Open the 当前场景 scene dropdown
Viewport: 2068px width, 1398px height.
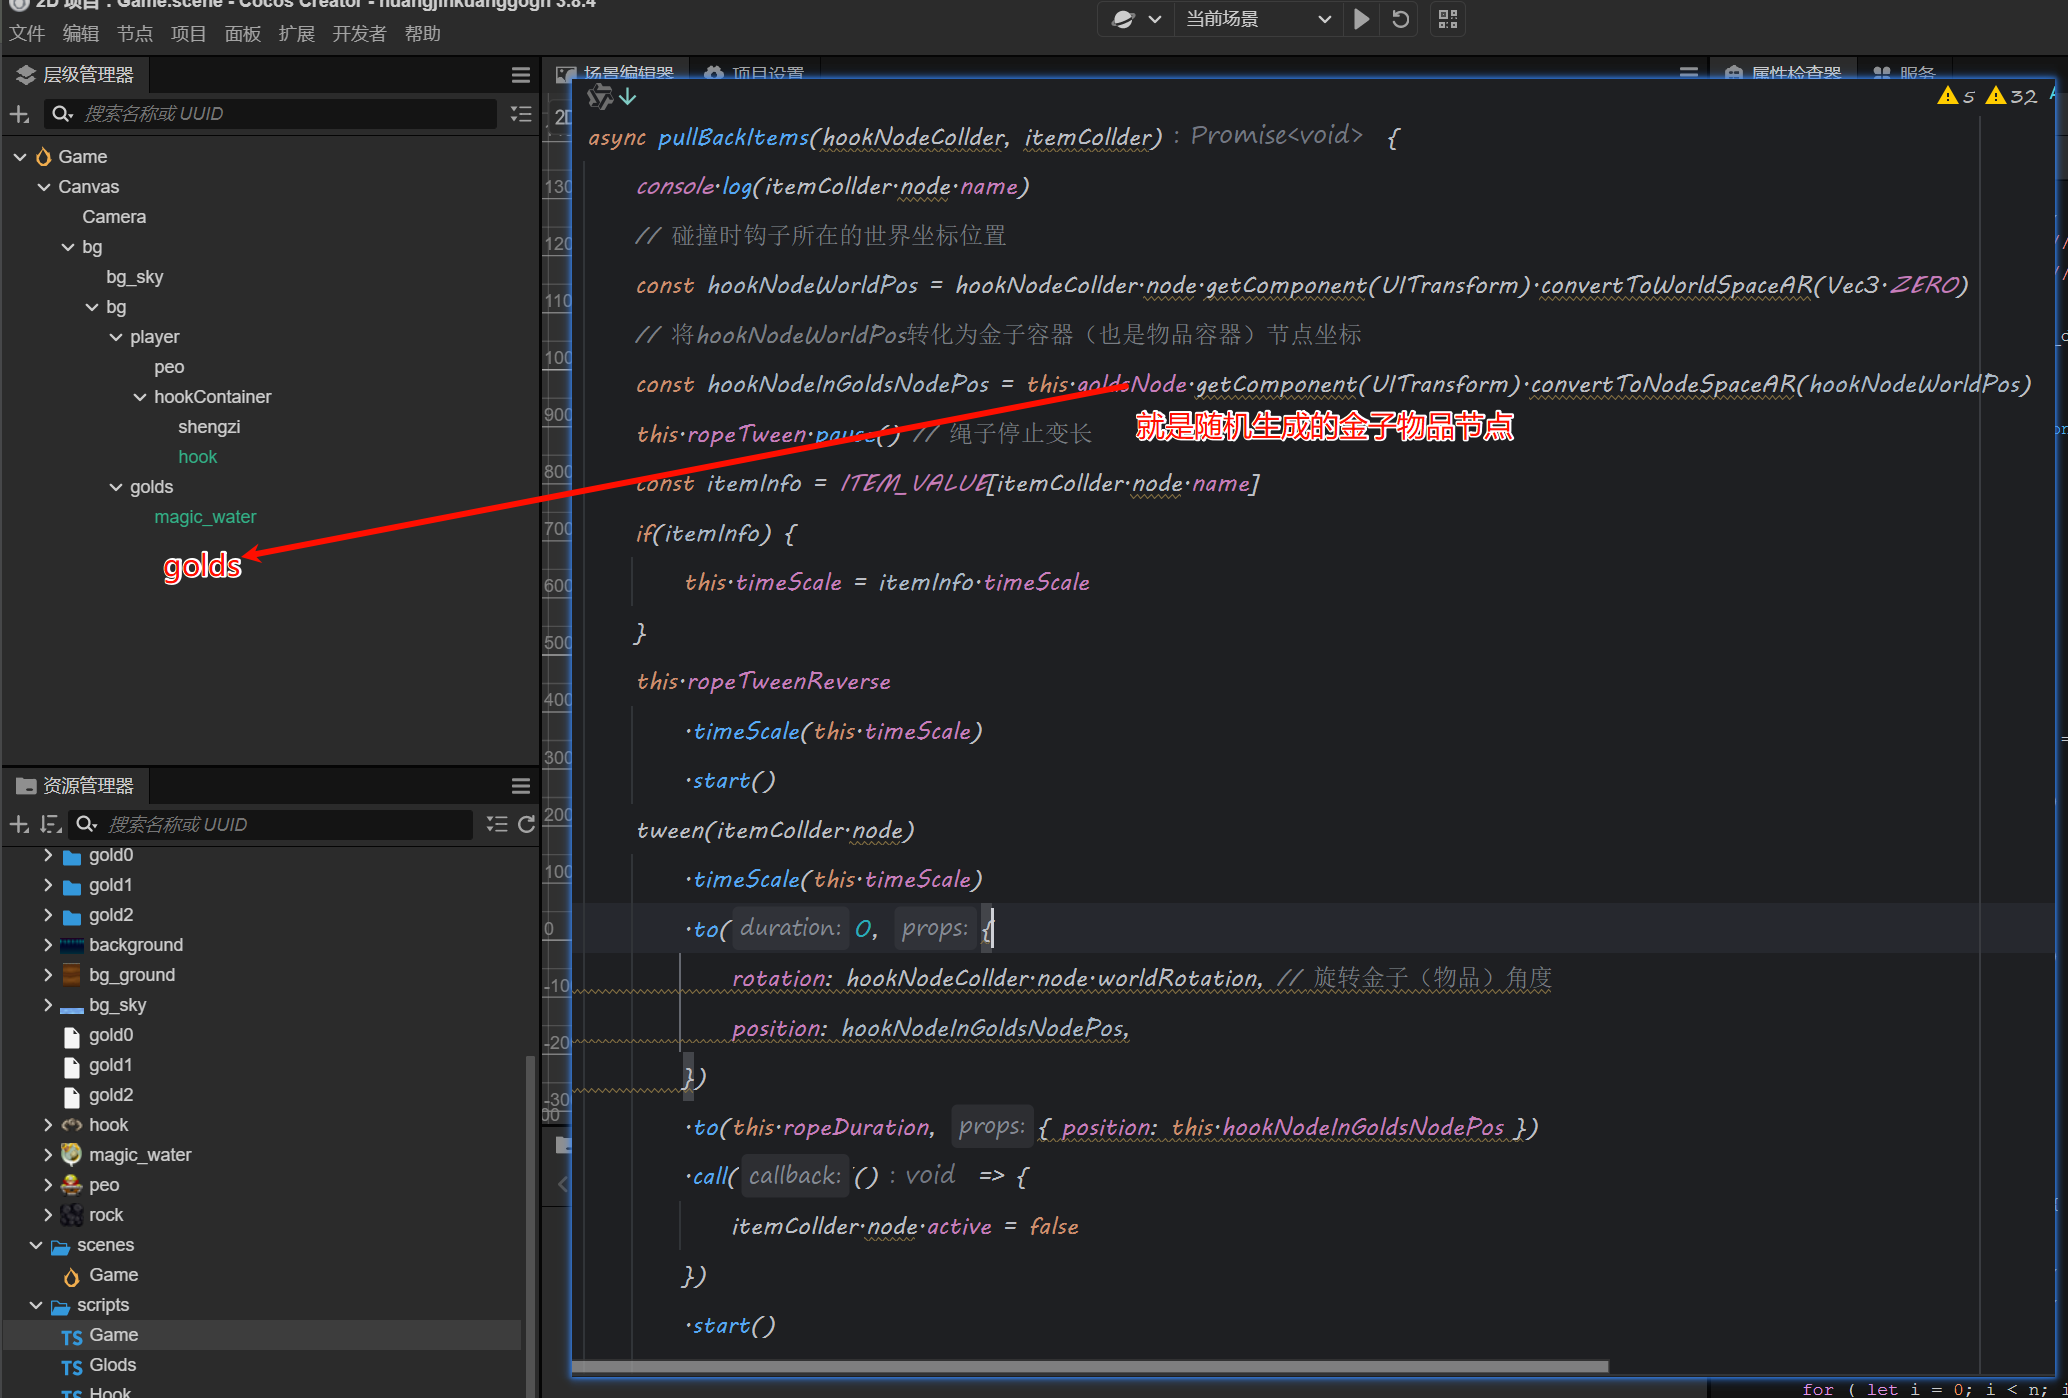click(x=1257, y=19)
